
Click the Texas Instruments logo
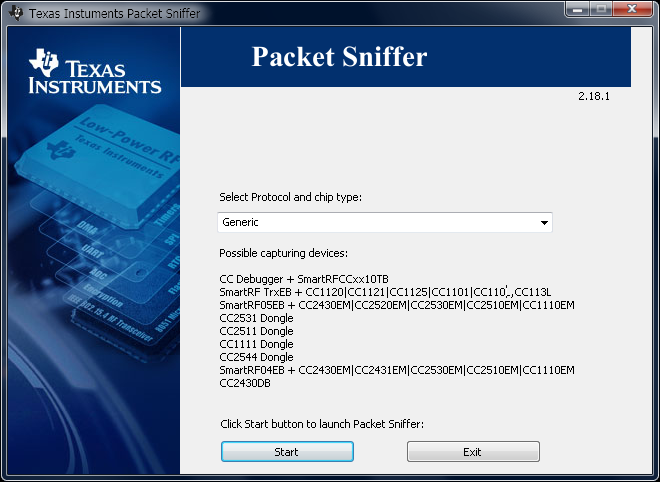click(x=95, y=71)
